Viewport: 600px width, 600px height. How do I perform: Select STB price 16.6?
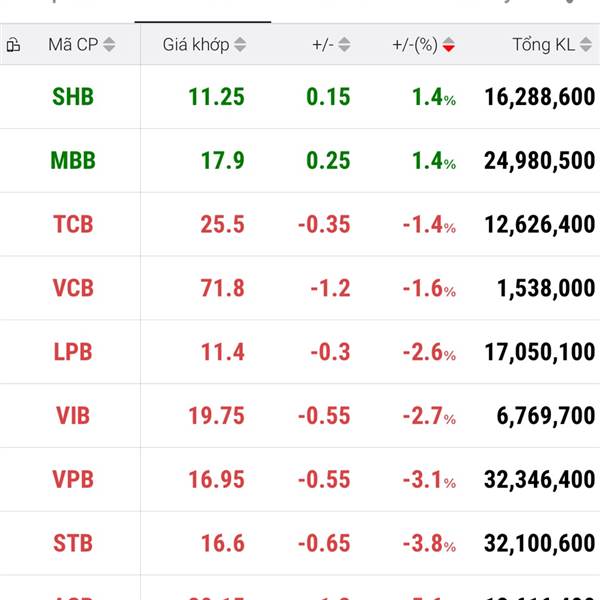pos(223,543)
